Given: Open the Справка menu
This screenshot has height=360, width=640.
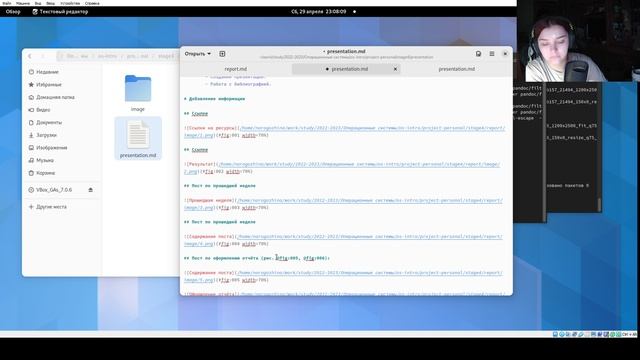Looking at the screenshot, I should (92, 3).
